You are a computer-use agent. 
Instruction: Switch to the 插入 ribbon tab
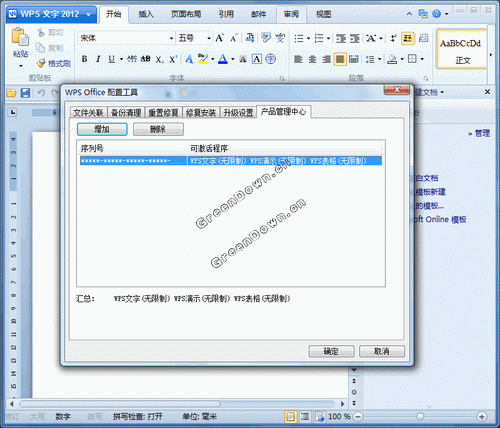click(146, 14)
